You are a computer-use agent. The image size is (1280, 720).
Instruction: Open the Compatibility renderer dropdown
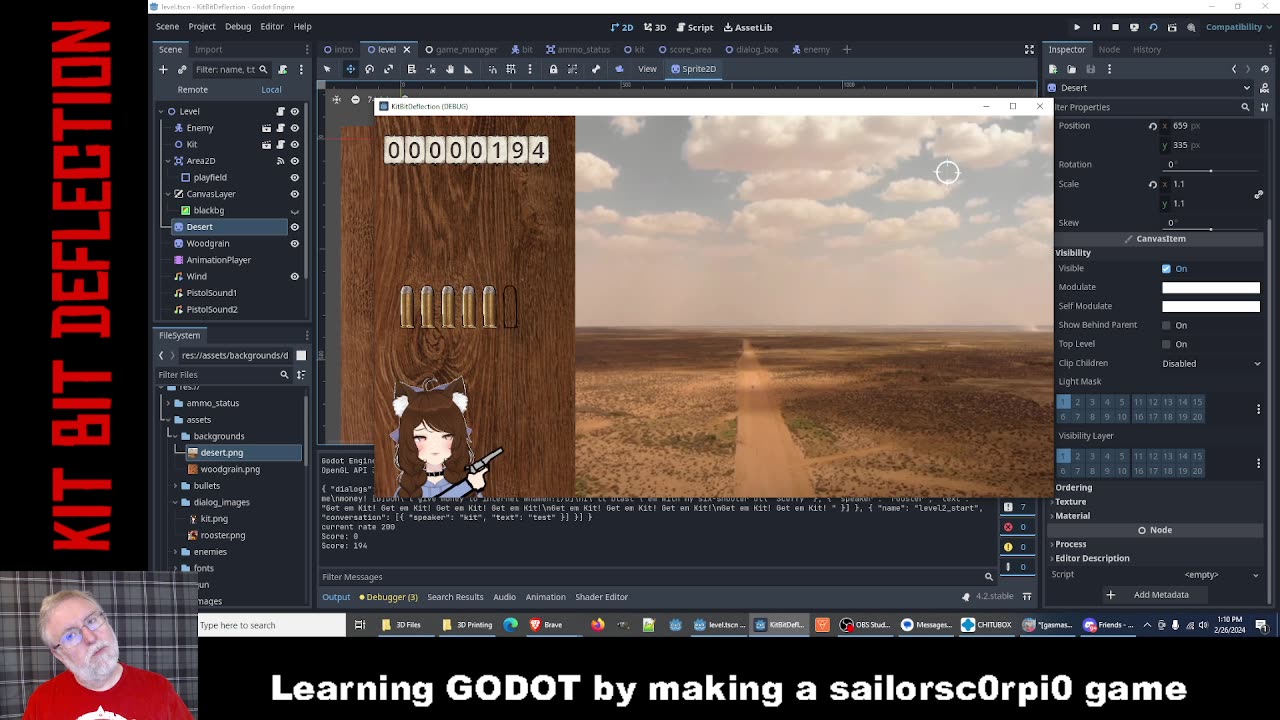[1238, 27]
